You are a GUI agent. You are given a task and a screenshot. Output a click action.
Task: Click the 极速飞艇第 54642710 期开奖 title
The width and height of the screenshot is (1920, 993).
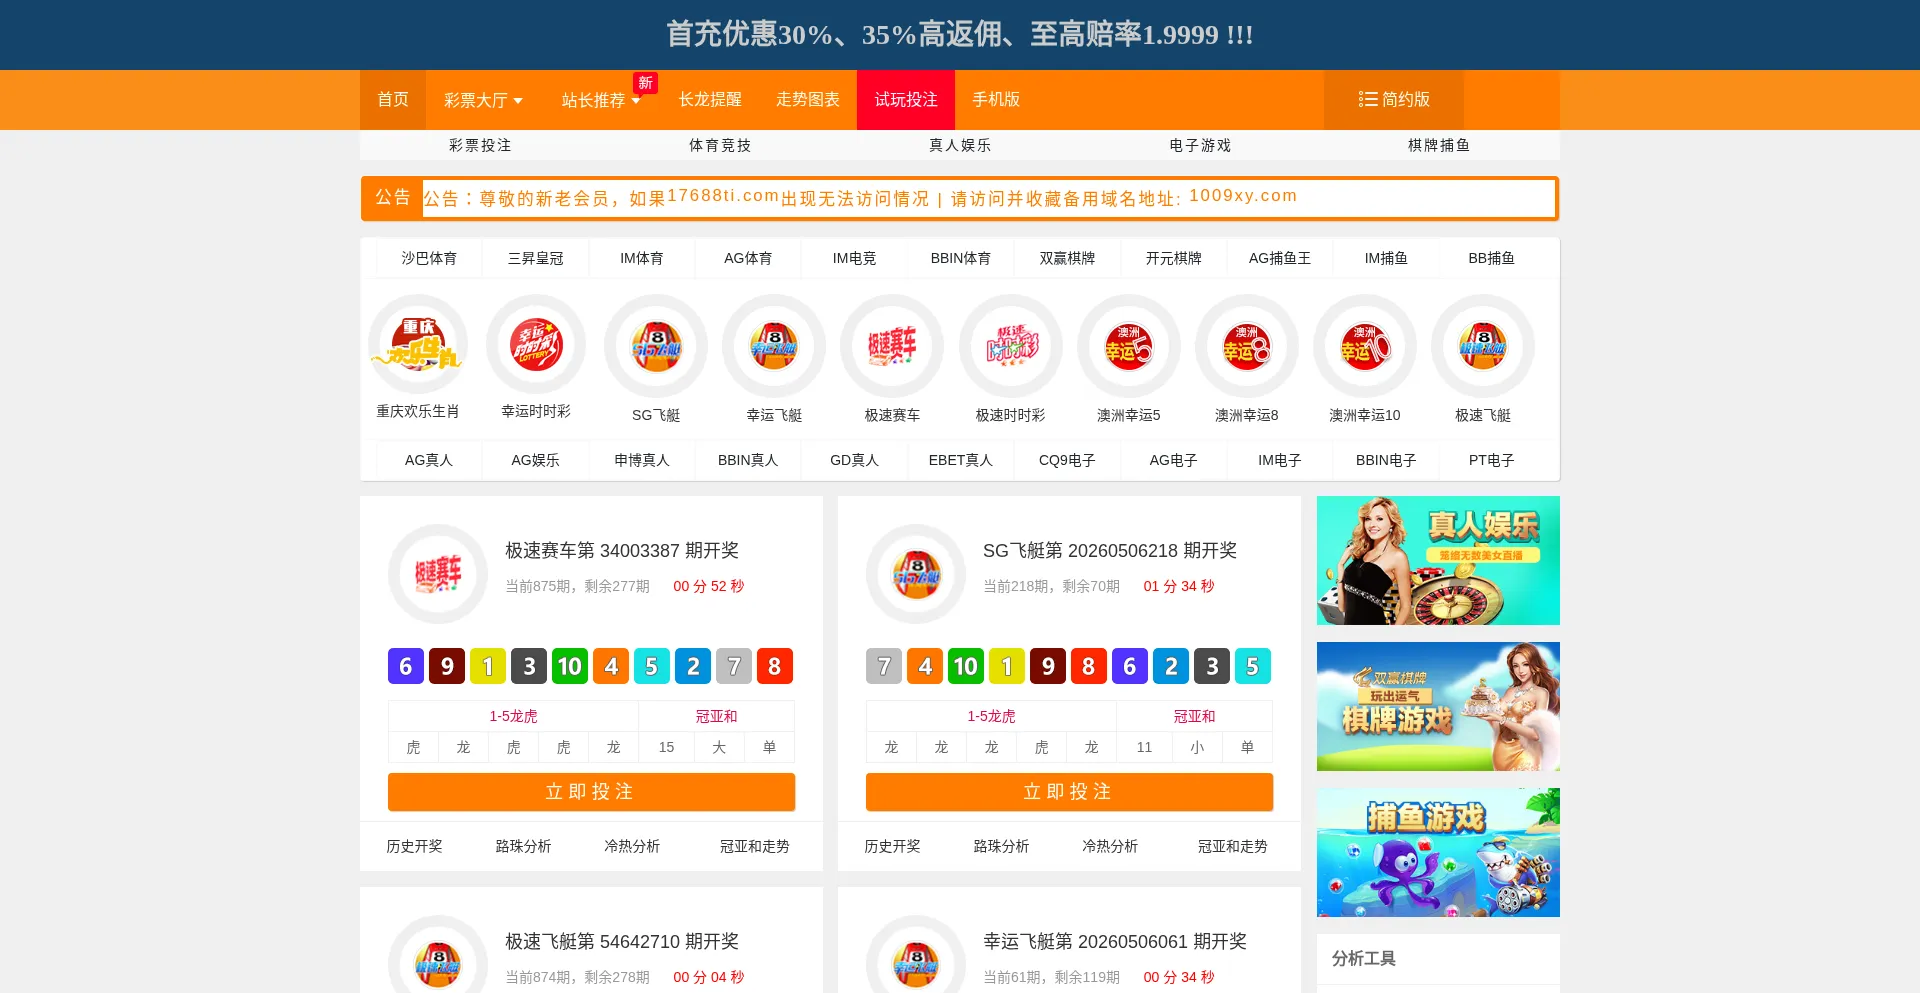coord(622,942)
